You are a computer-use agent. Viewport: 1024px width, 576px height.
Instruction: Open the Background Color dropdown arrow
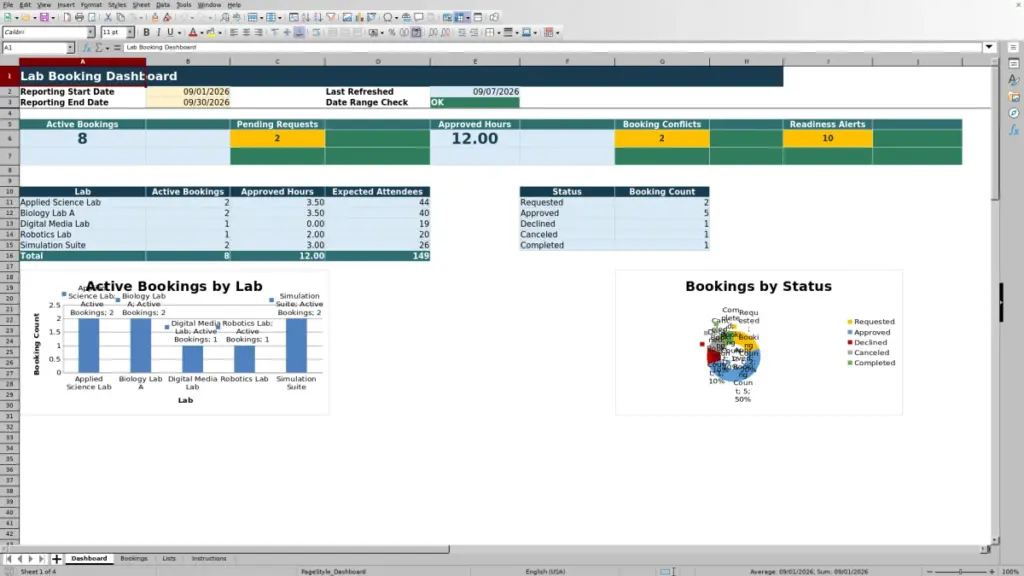point(220,32)
